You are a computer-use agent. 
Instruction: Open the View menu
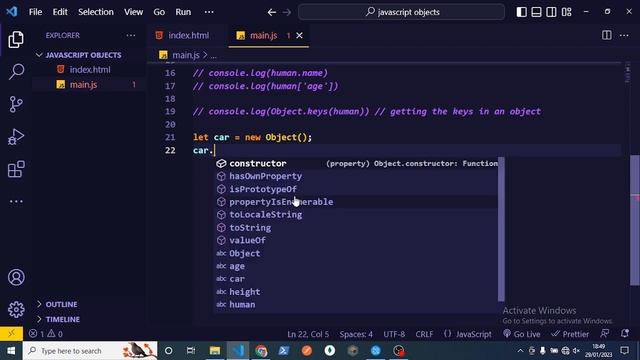point(133,12)
